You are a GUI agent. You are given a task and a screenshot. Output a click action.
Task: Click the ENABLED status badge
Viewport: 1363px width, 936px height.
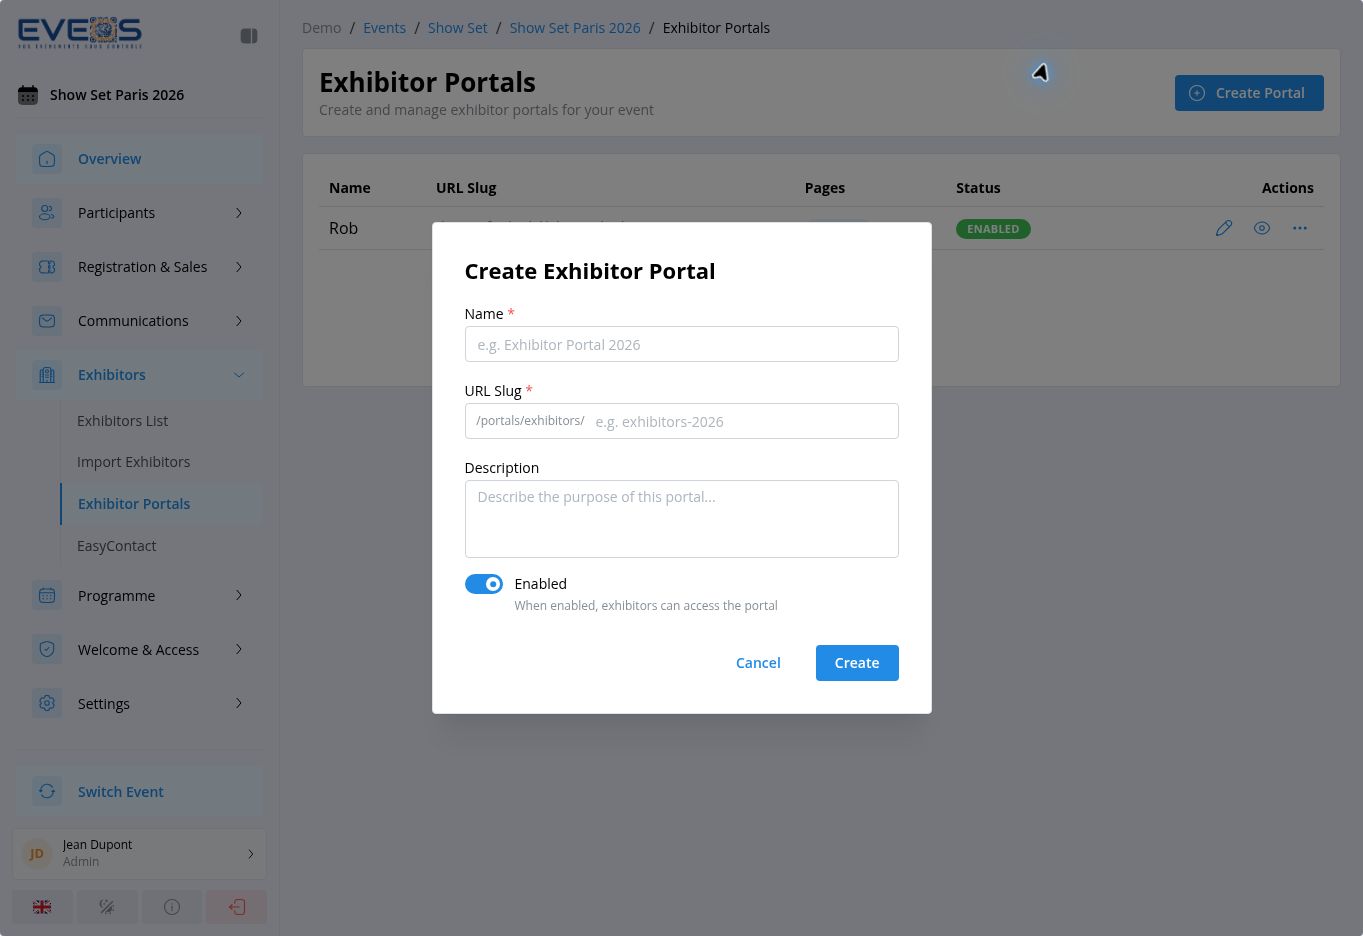click(x=993, y=229)
